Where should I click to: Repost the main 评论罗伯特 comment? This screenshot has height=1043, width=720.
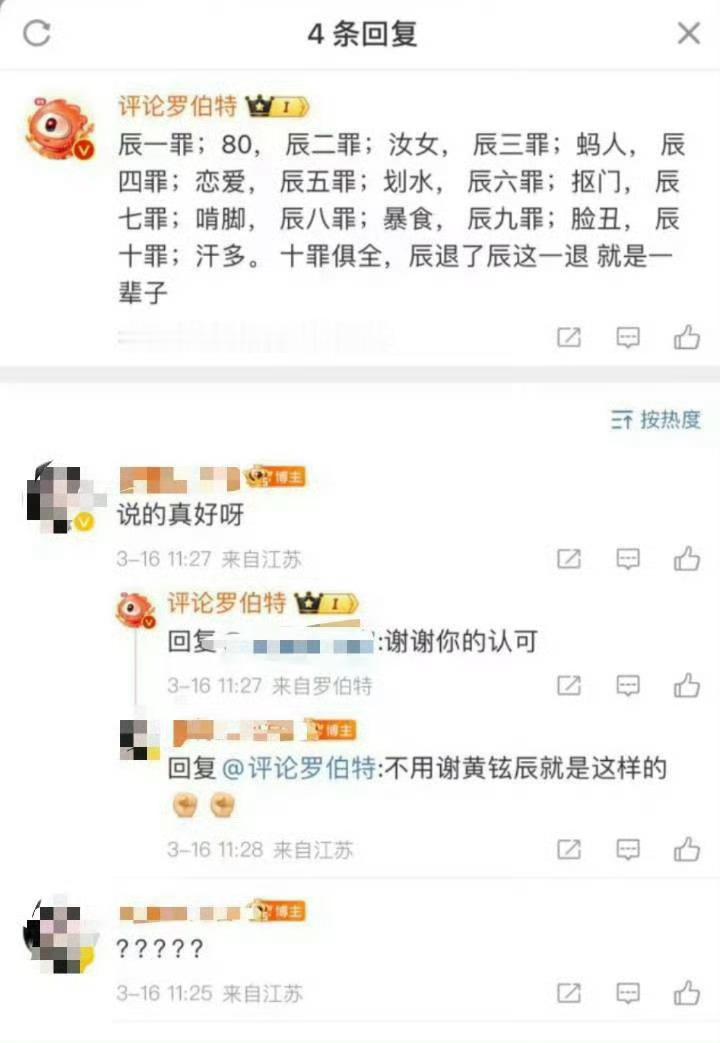click(x=569, y=337)
